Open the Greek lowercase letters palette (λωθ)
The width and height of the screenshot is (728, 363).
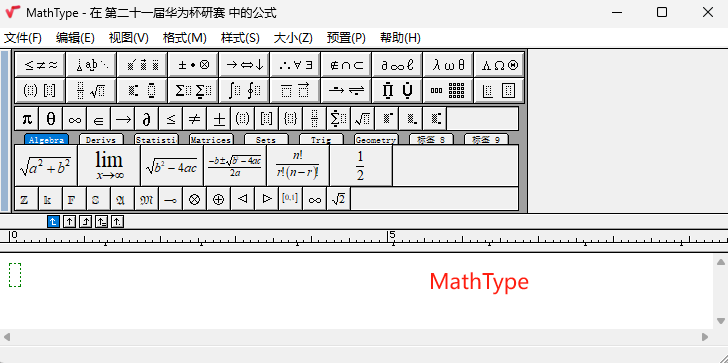[448, 65]
